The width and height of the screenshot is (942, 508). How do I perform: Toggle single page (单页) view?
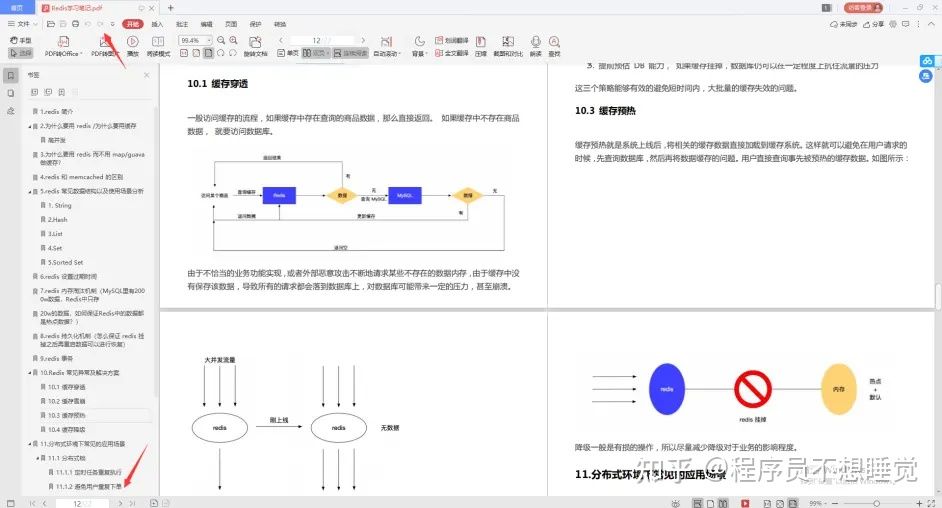(x=287, y=53)
